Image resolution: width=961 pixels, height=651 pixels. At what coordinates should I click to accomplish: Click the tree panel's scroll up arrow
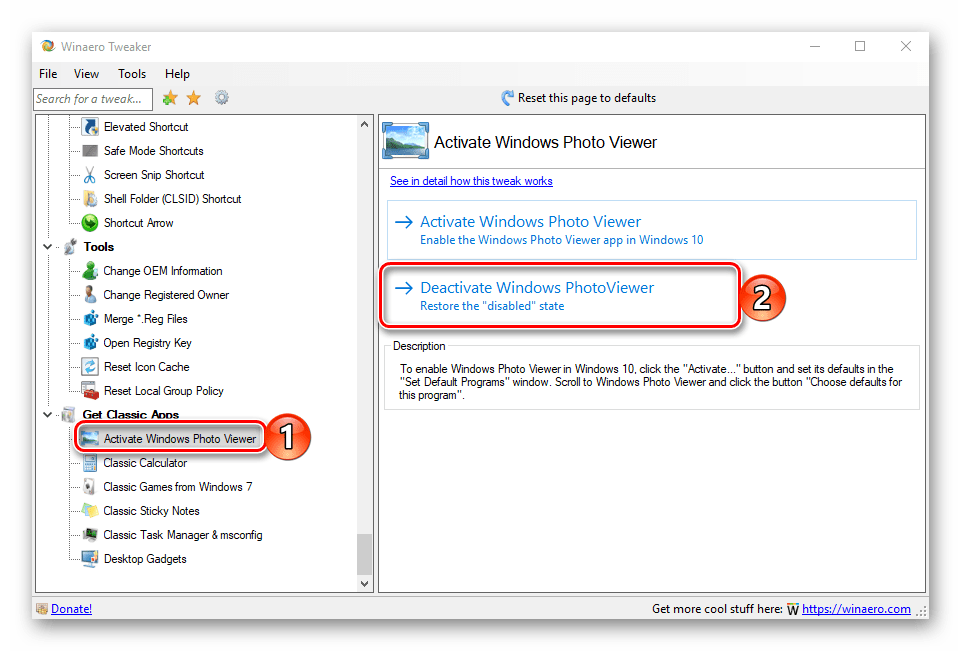365,122
